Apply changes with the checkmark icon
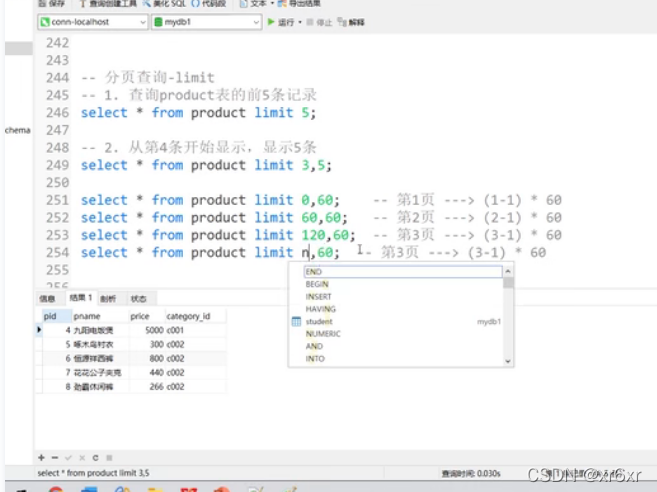 coord(68,458)
